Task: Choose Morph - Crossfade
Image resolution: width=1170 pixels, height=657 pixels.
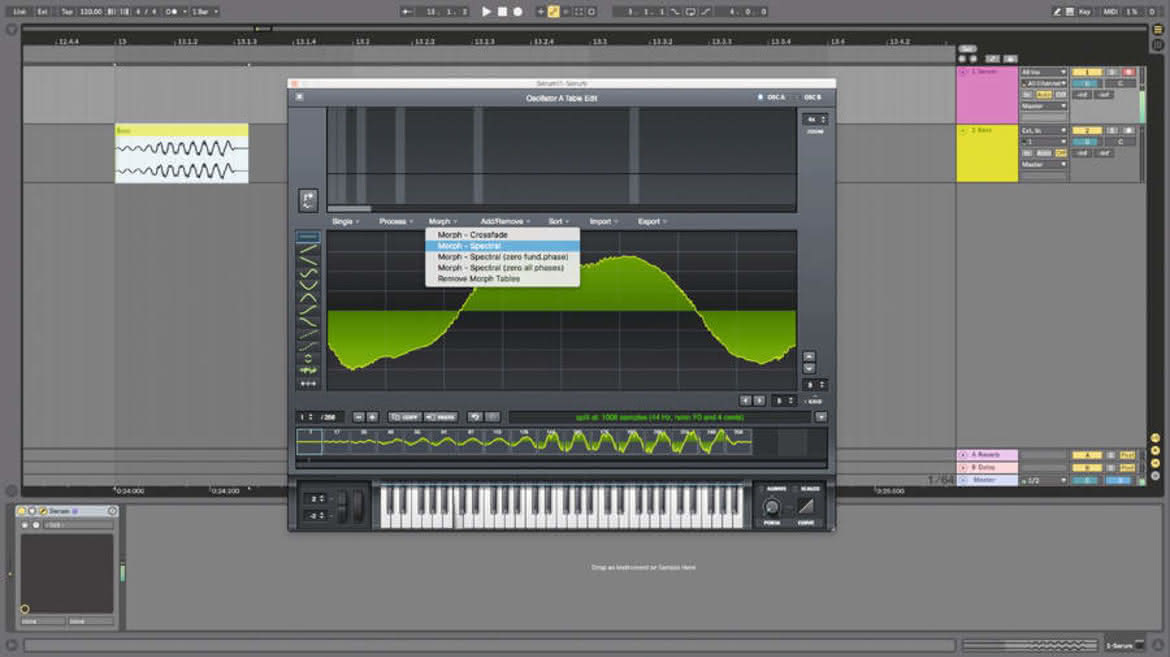Action: pyautogui.click(x=502, y=234)
